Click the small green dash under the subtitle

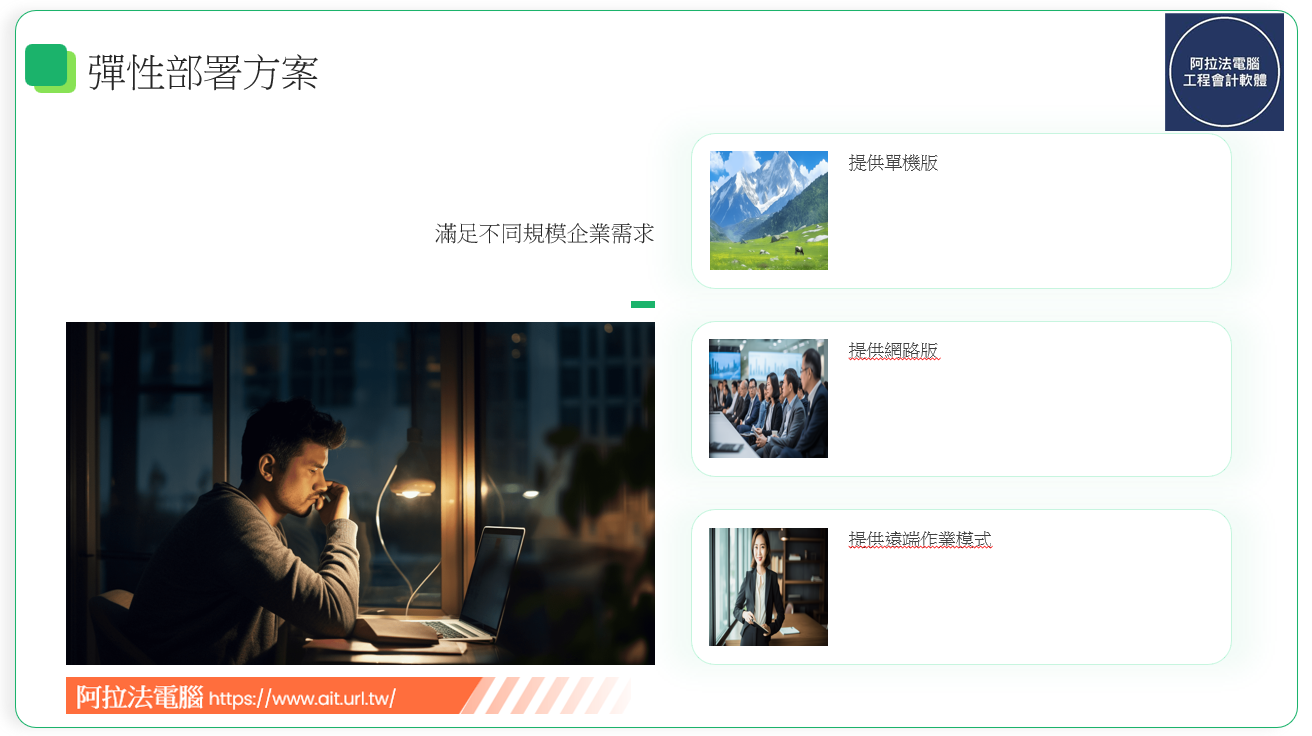[x=643, y=304]
